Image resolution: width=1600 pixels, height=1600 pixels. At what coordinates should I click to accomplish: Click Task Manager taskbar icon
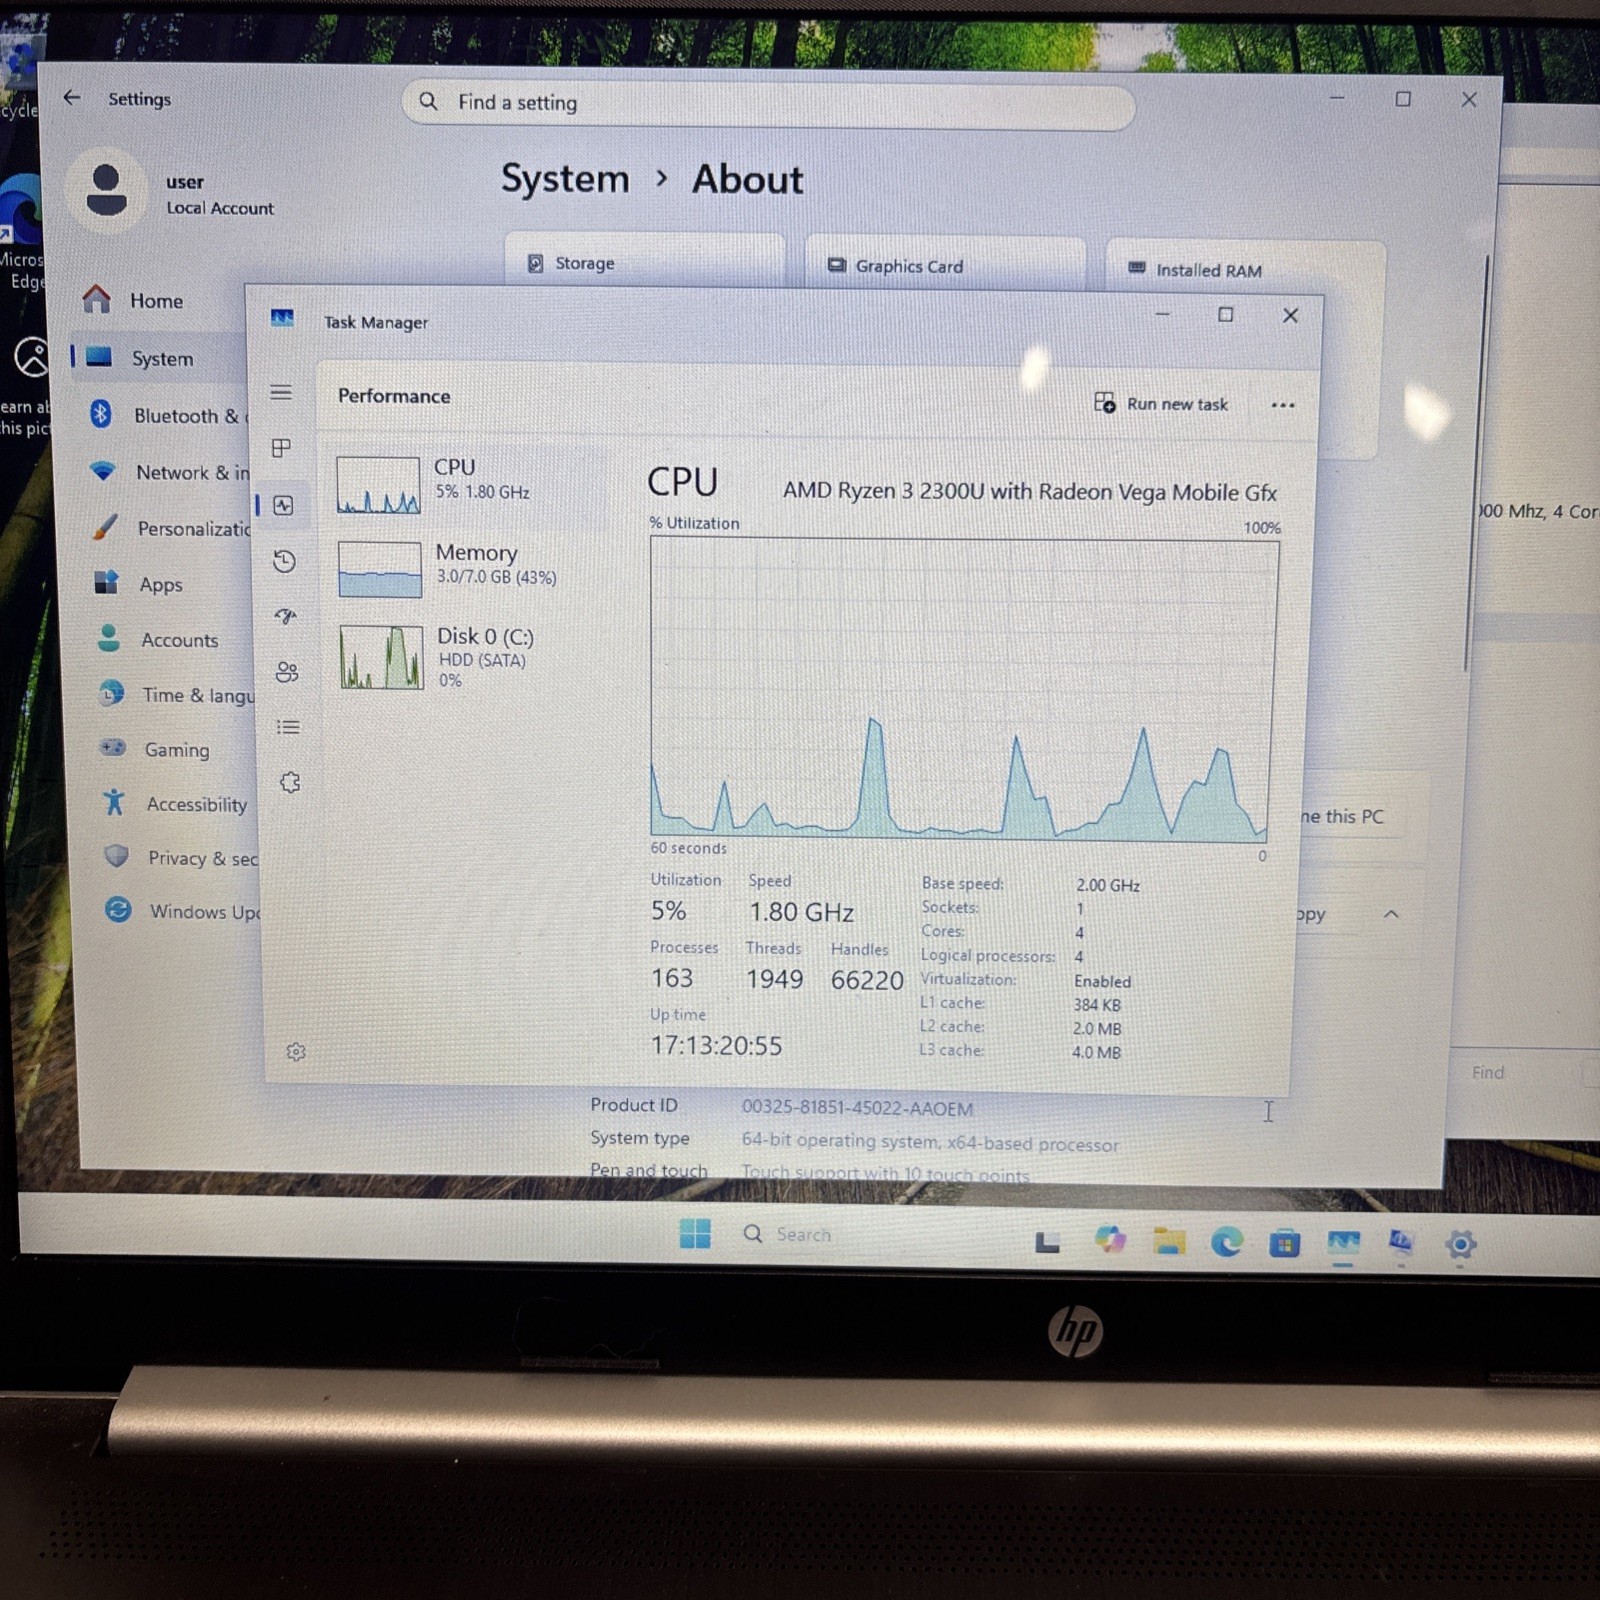[x=1343, y=1243]
